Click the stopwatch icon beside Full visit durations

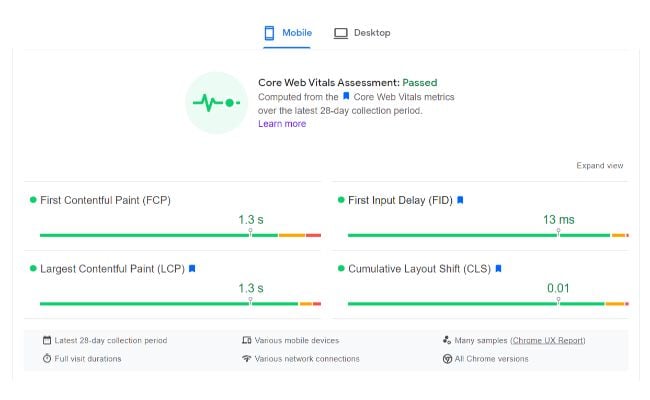point(47,359)
